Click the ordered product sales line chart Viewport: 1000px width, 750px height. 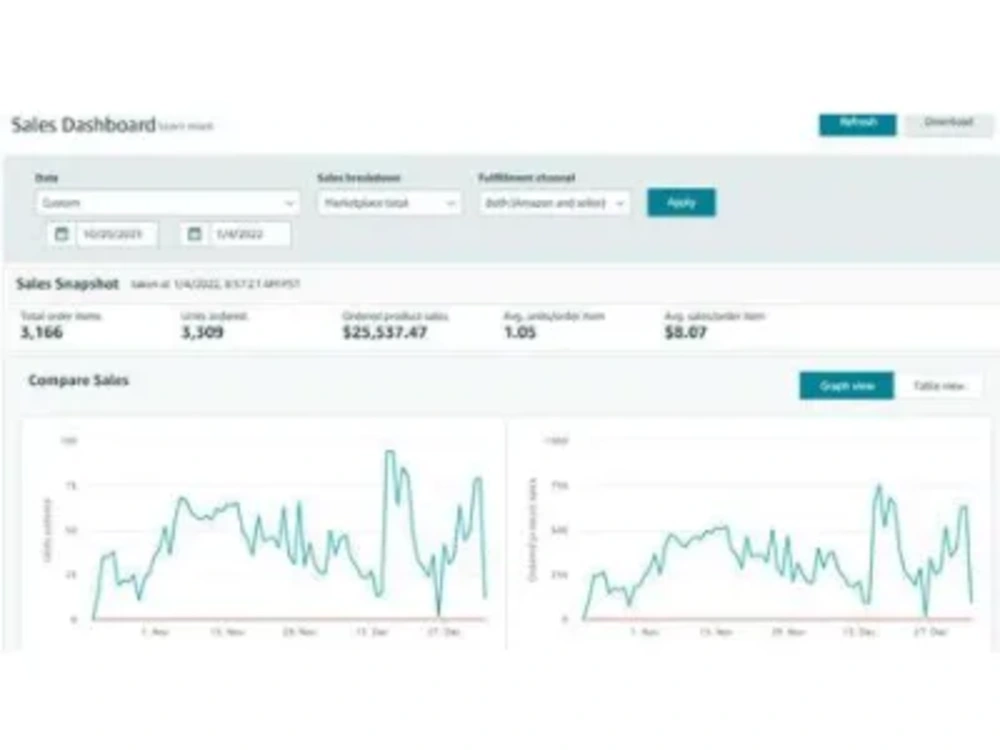[x=751, y=534]
